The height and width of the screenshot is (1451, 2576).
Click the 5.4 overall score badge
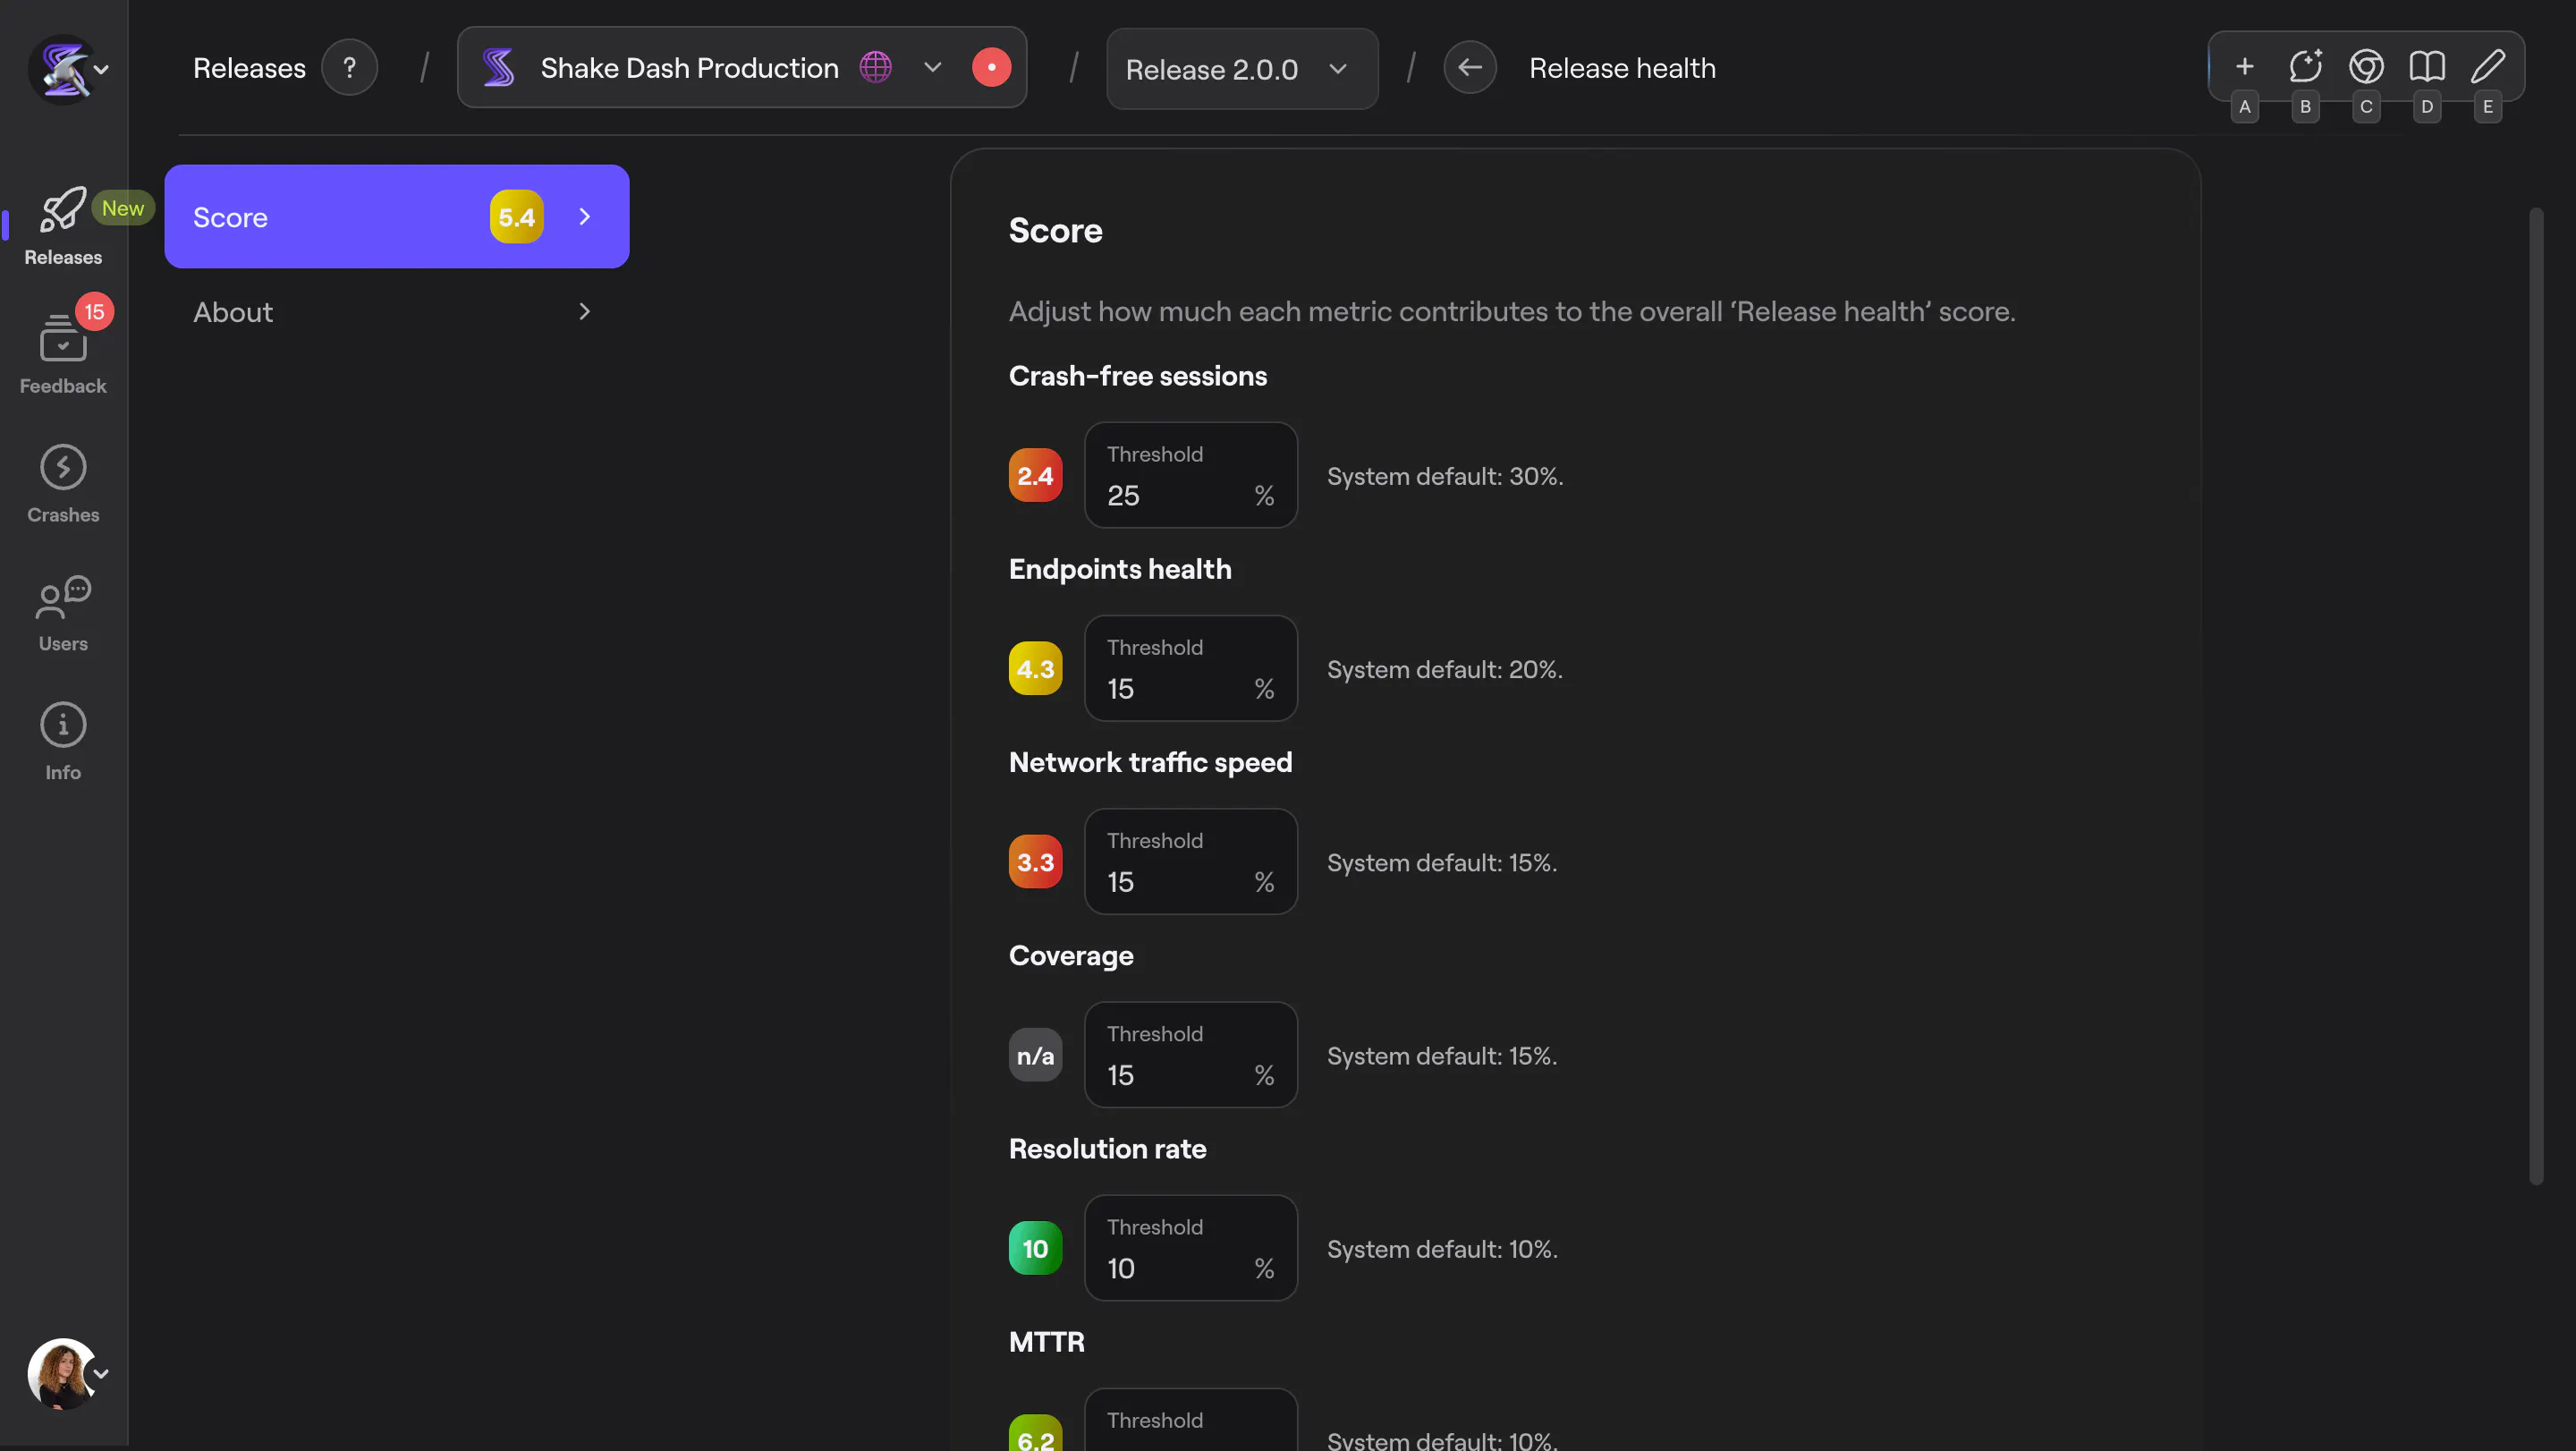(516, 217)
